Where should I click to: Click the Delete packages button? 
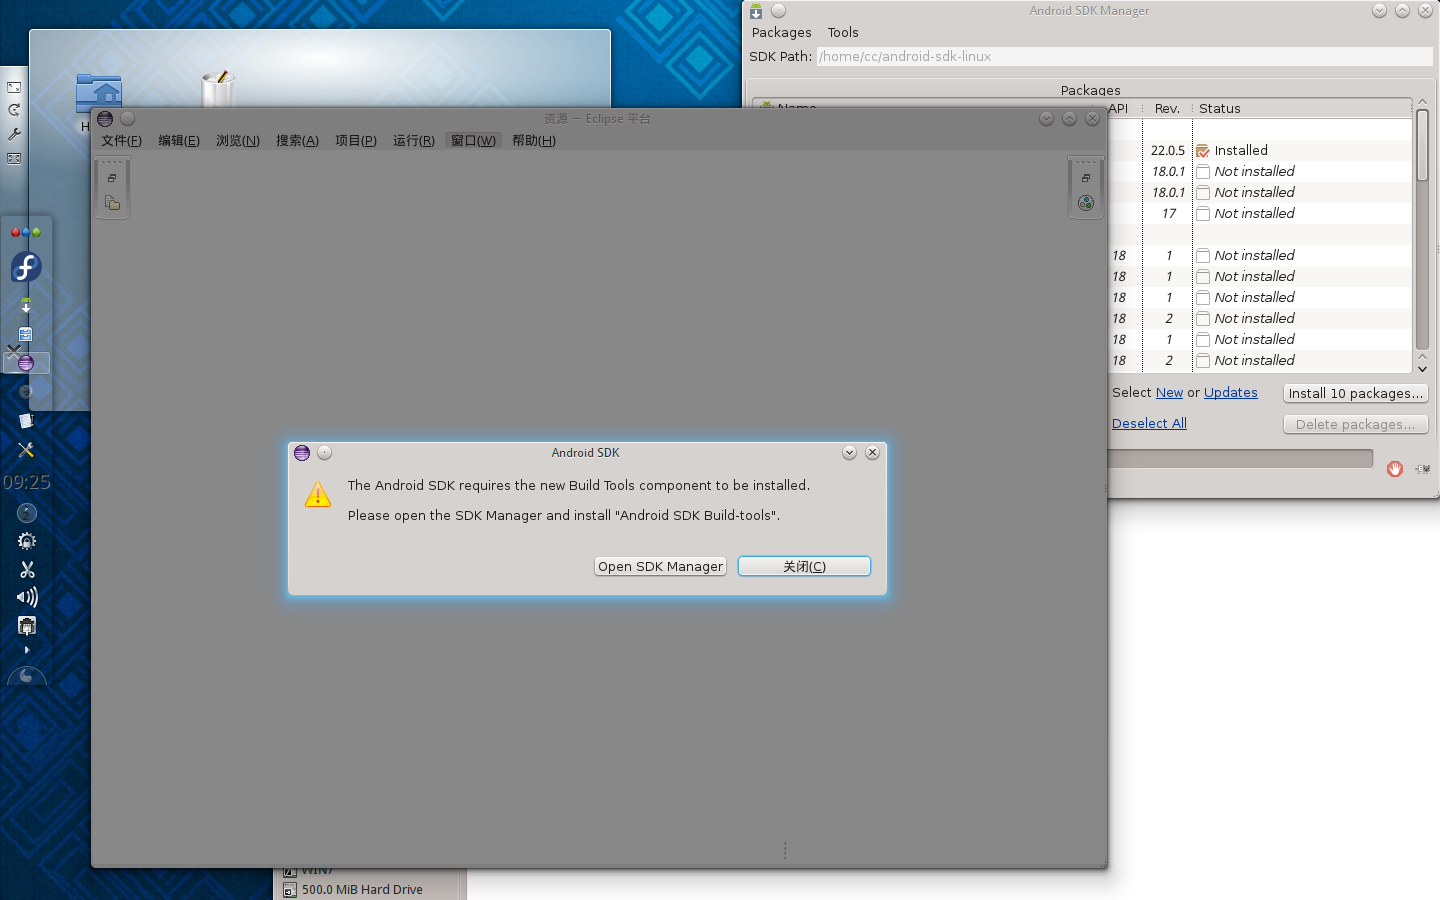pos(1355,424)
